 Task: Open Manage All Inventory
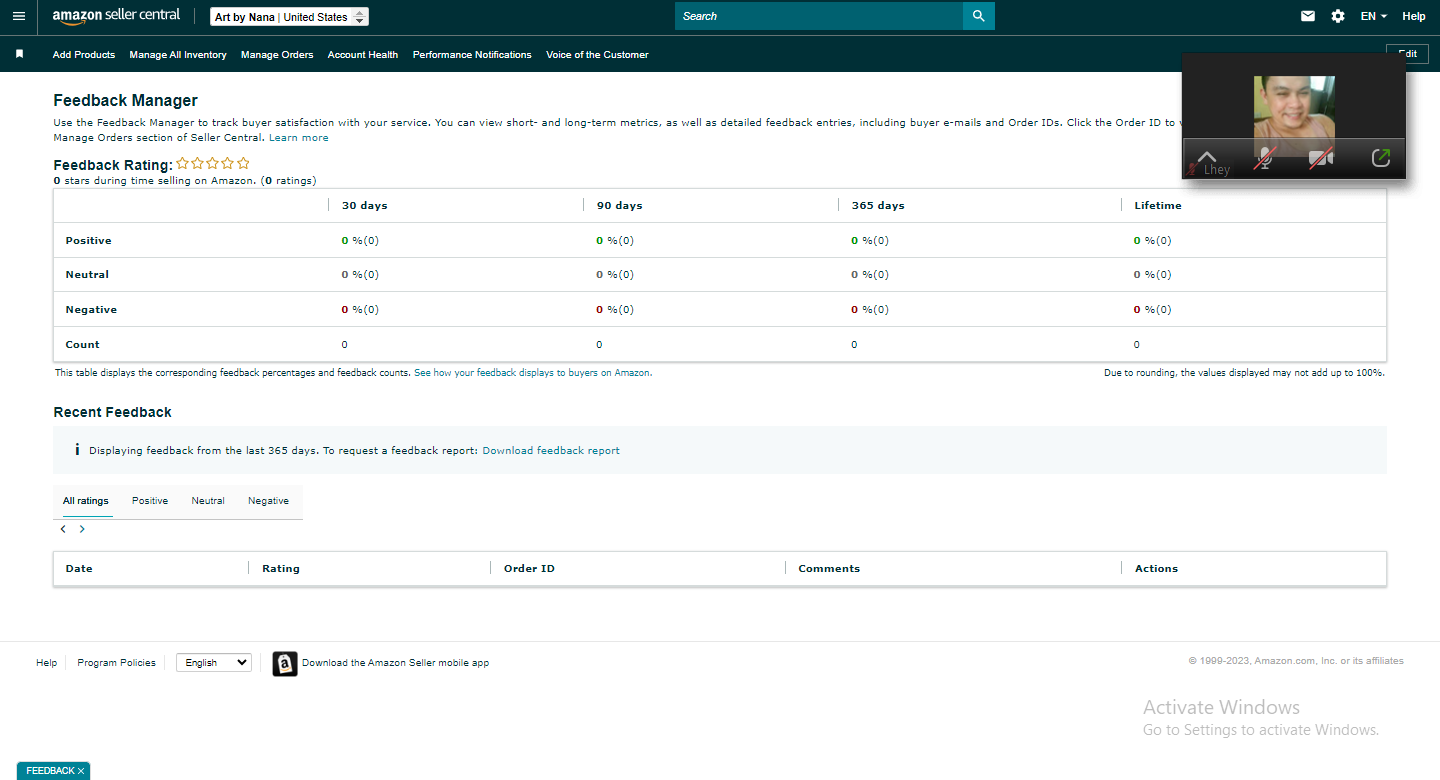point(178,55)
